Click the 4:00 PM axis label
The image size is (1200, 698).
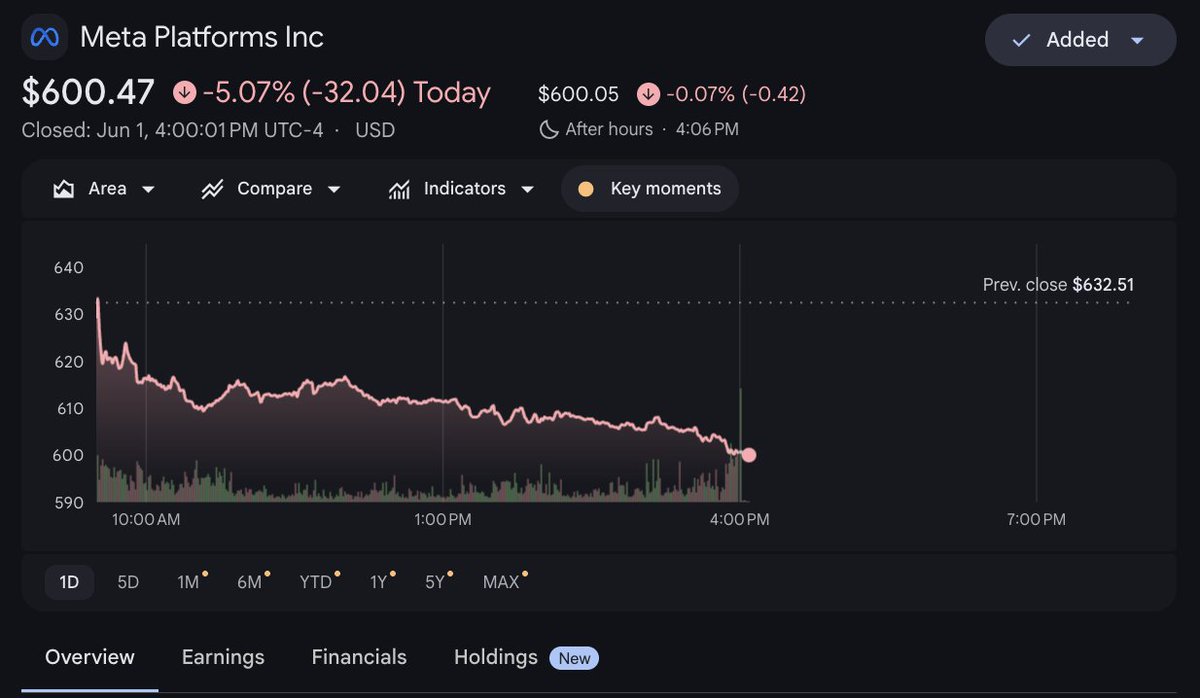(740, 520)
